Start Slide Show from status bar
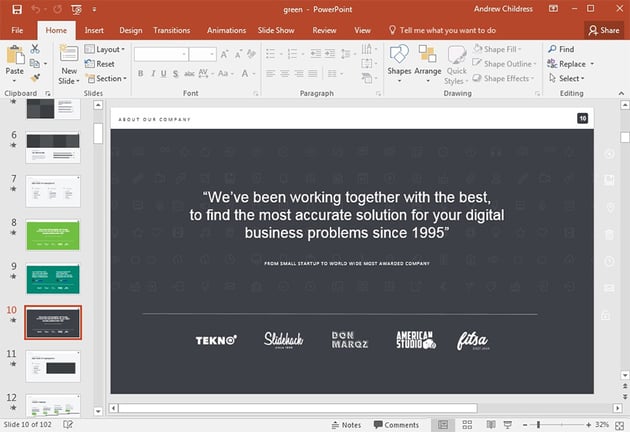The image size is (630, 432). [507, 425]
